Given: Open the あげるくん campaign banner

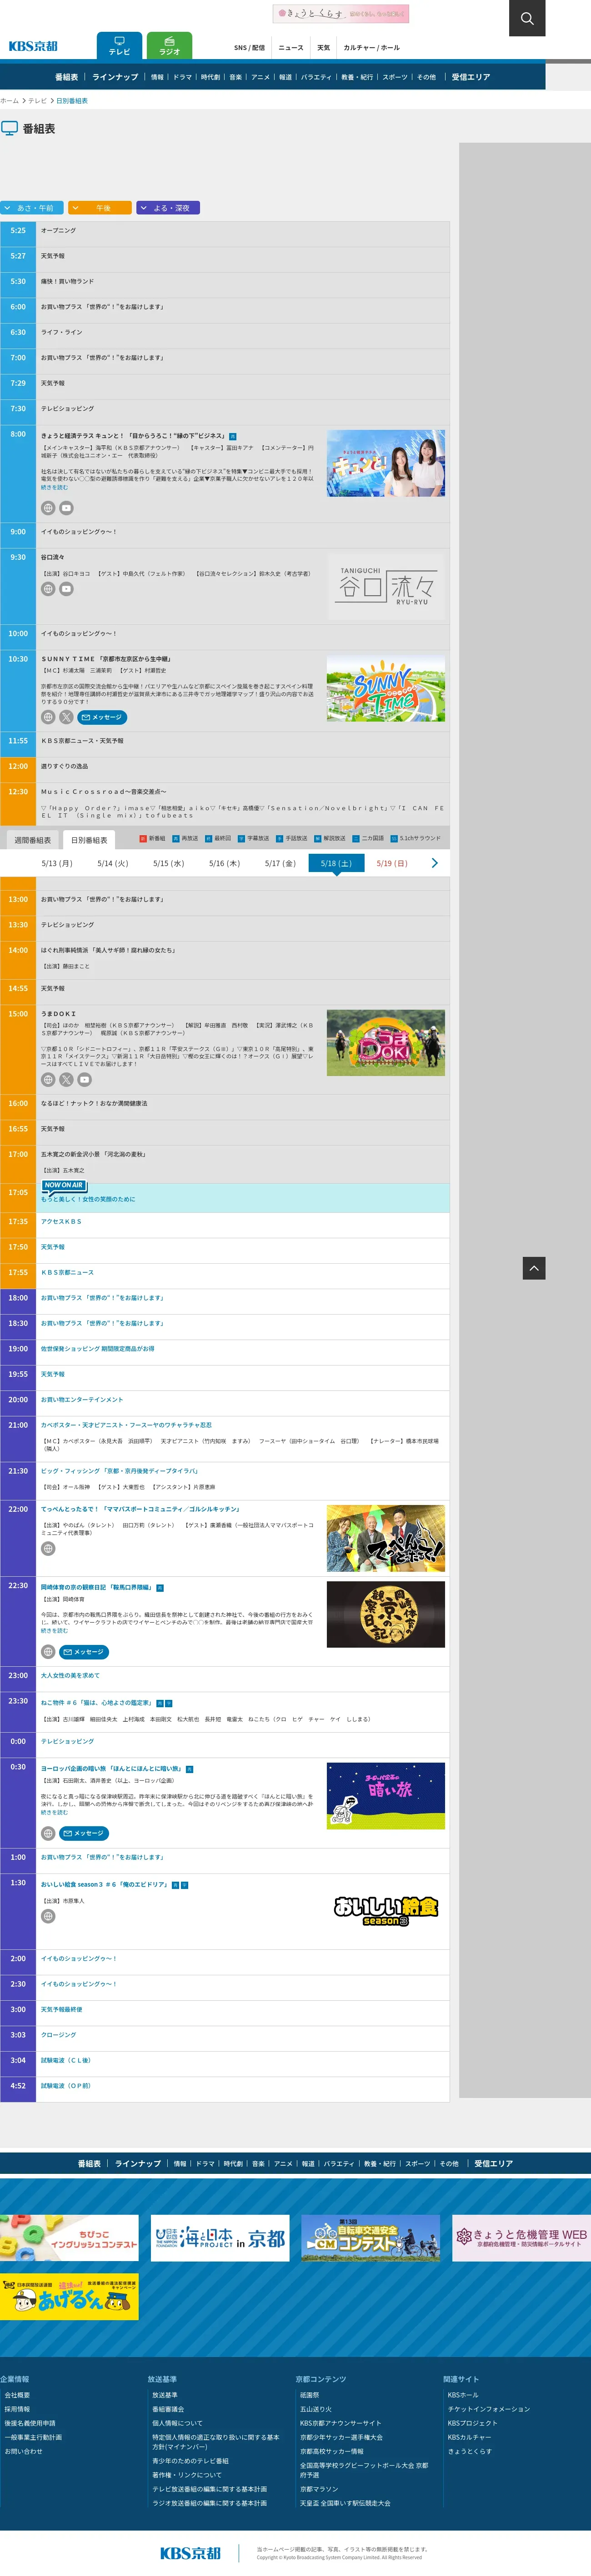Looking at the screenshot, I should [70, 2297].
